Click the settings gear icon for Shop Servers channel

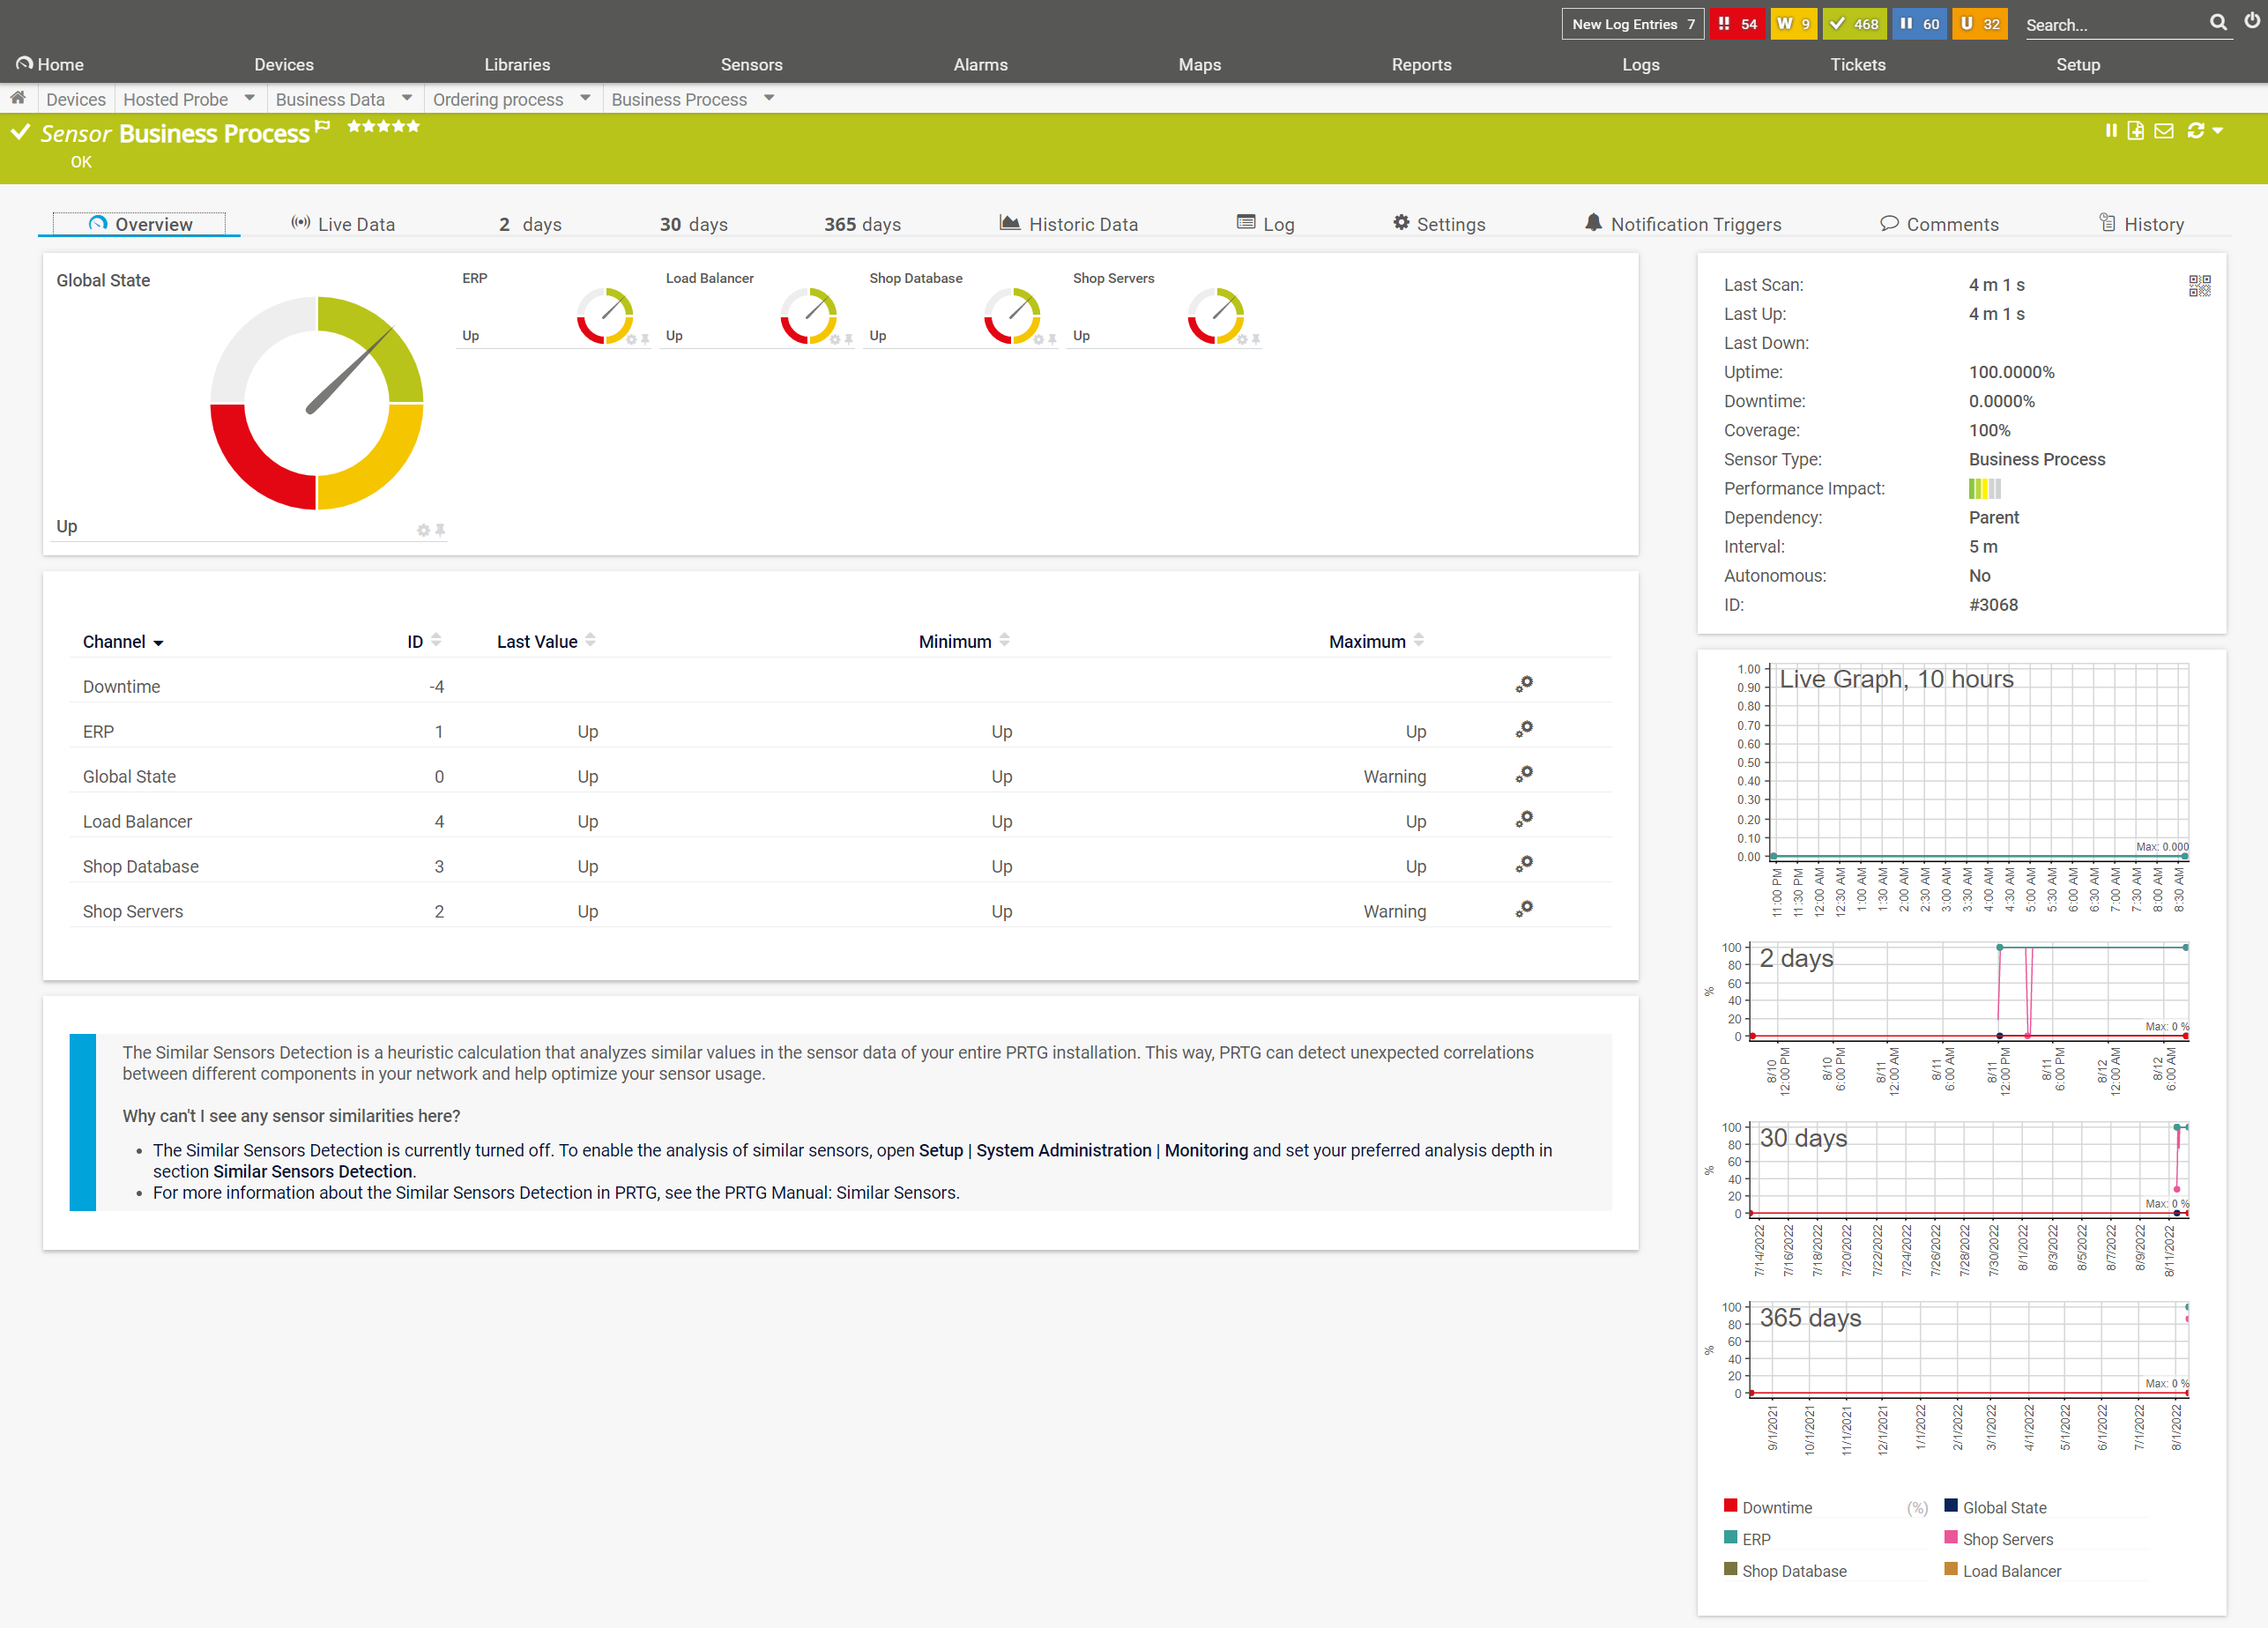click(x=1525, y=910)
